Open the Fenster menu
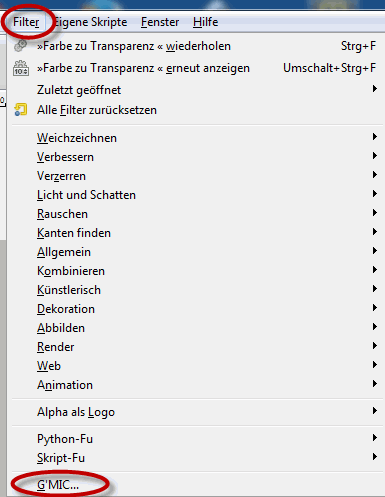385x497 pixels. (x=160, y=22)
